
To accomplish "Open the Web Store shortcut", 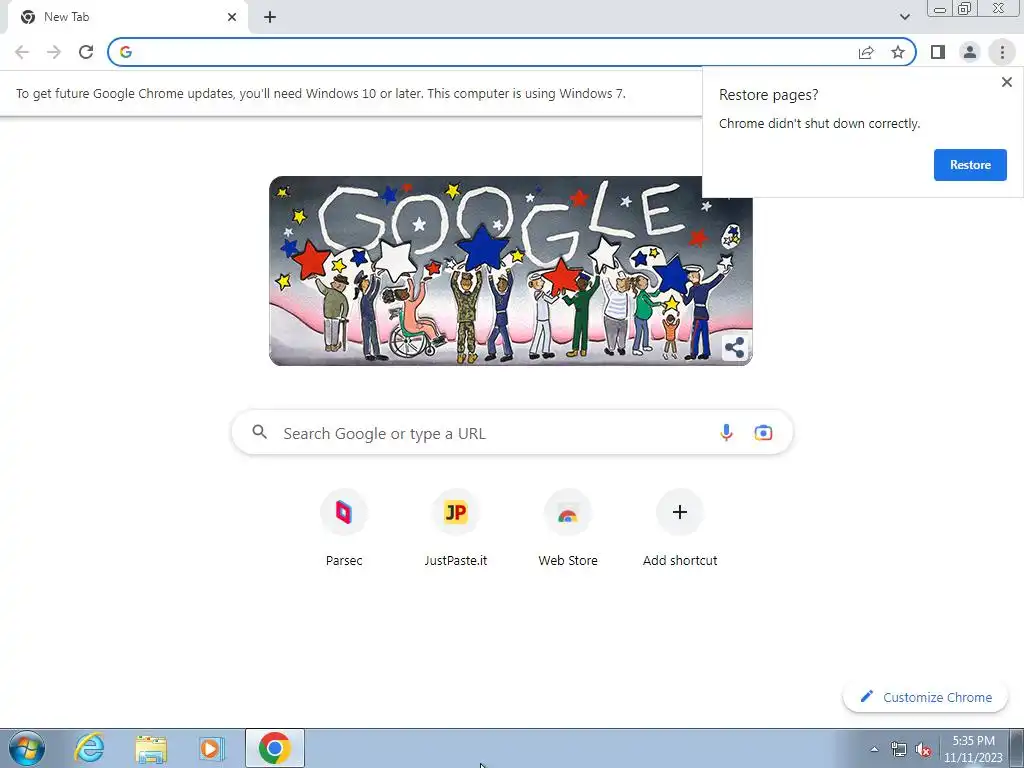I will 568,529.
